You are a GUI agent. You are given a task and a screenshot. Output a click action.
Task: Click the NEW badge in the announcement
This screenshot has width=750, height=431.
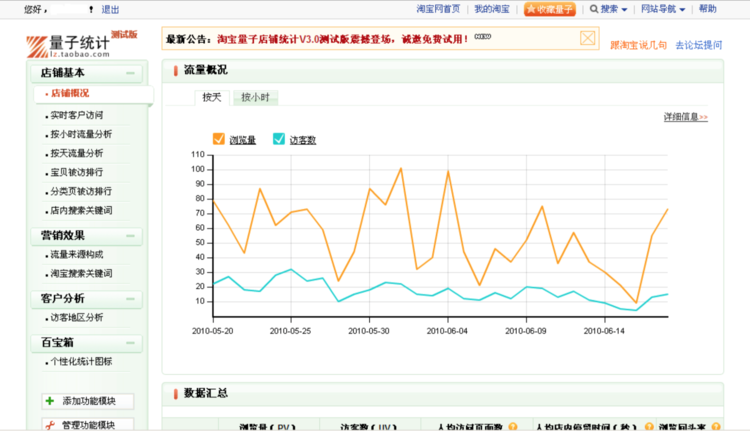pos(483,36)
